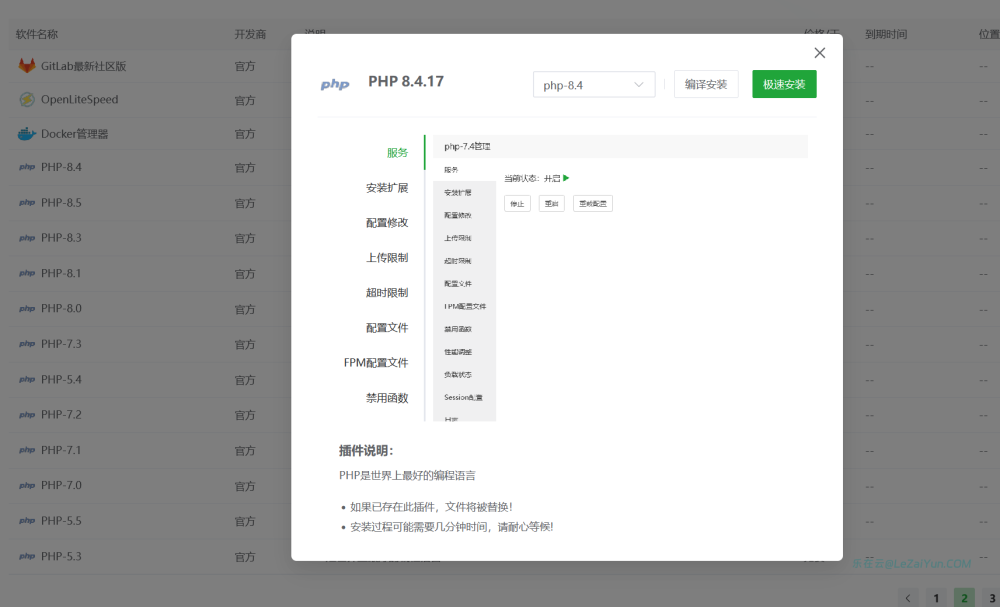Click the PHP-8.5 name in the list

tap(61, 203)
